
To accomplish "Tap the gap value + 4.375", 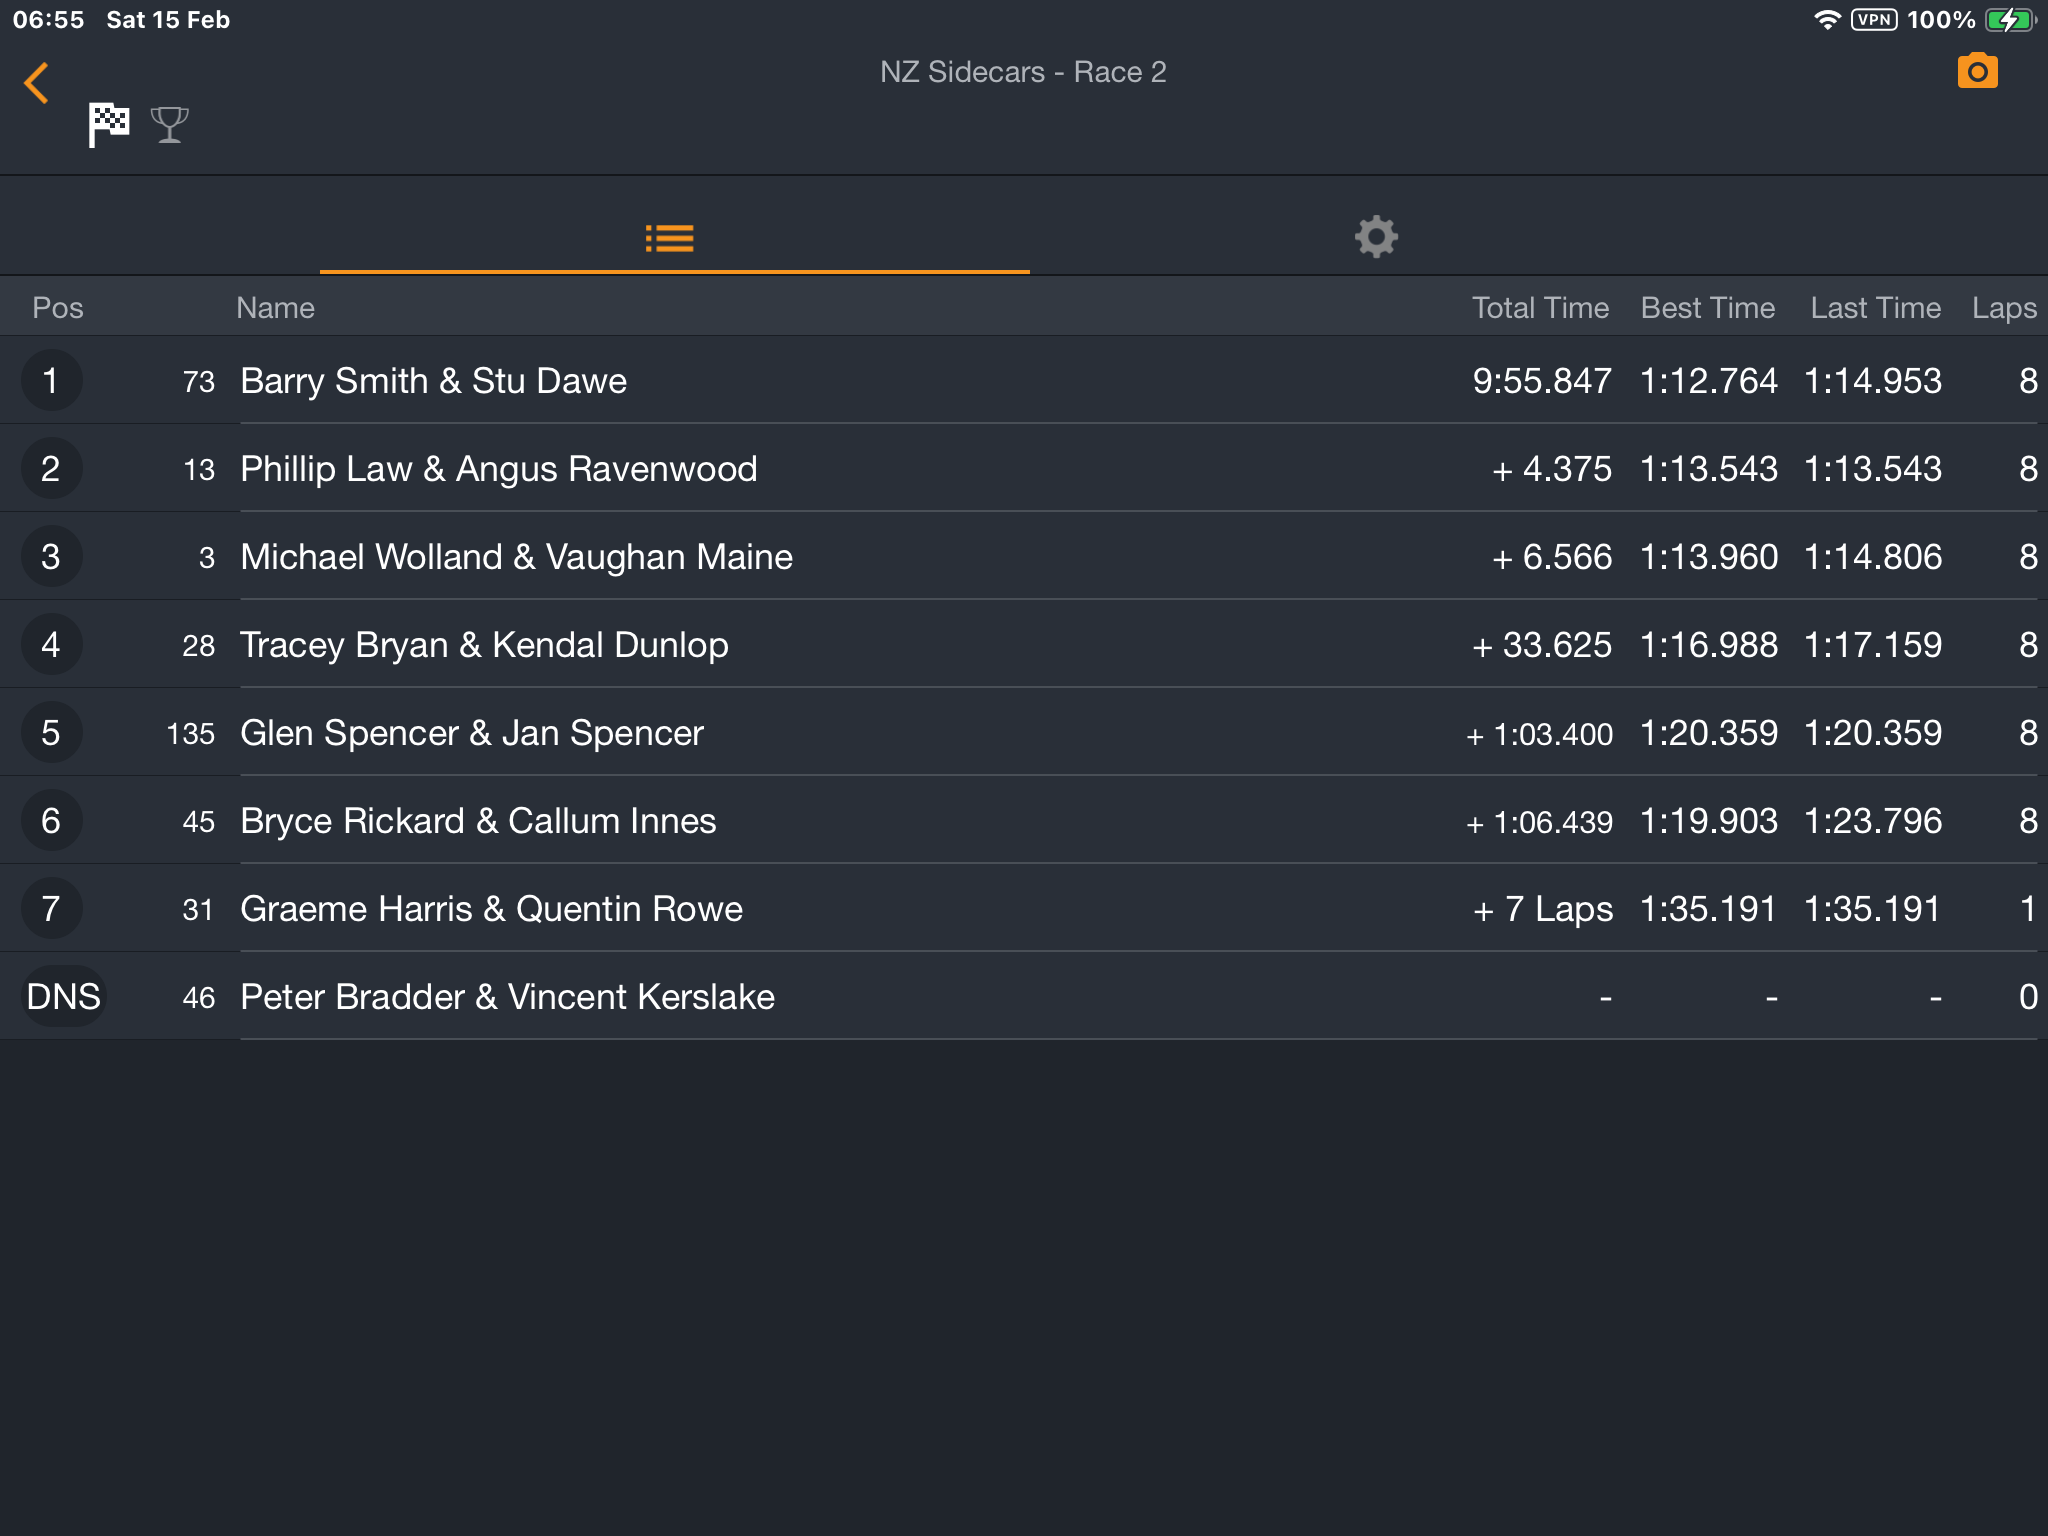I will pos(1551,469).
